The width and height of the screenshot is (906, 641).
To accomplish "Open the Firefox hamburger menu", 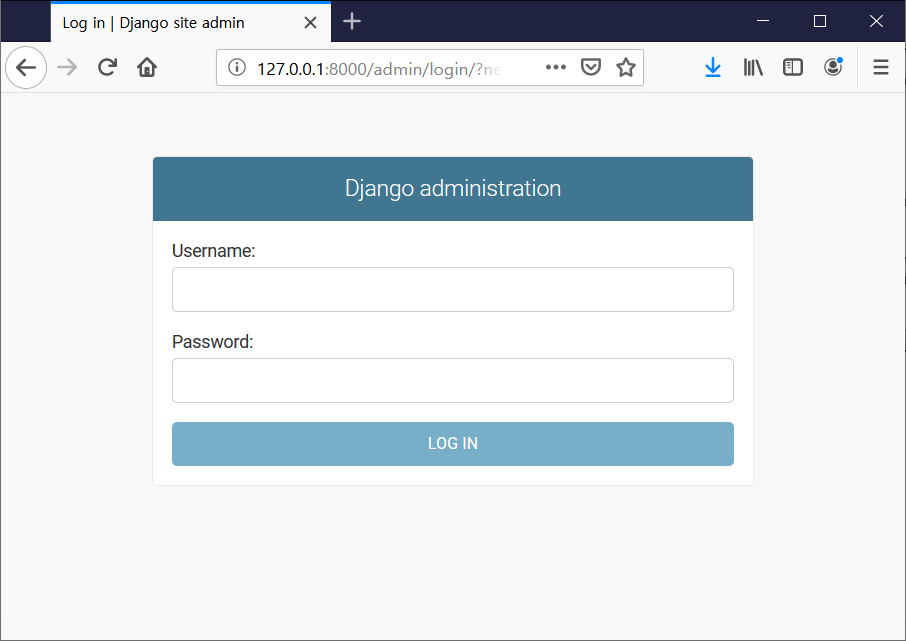I will pos(881,68).
